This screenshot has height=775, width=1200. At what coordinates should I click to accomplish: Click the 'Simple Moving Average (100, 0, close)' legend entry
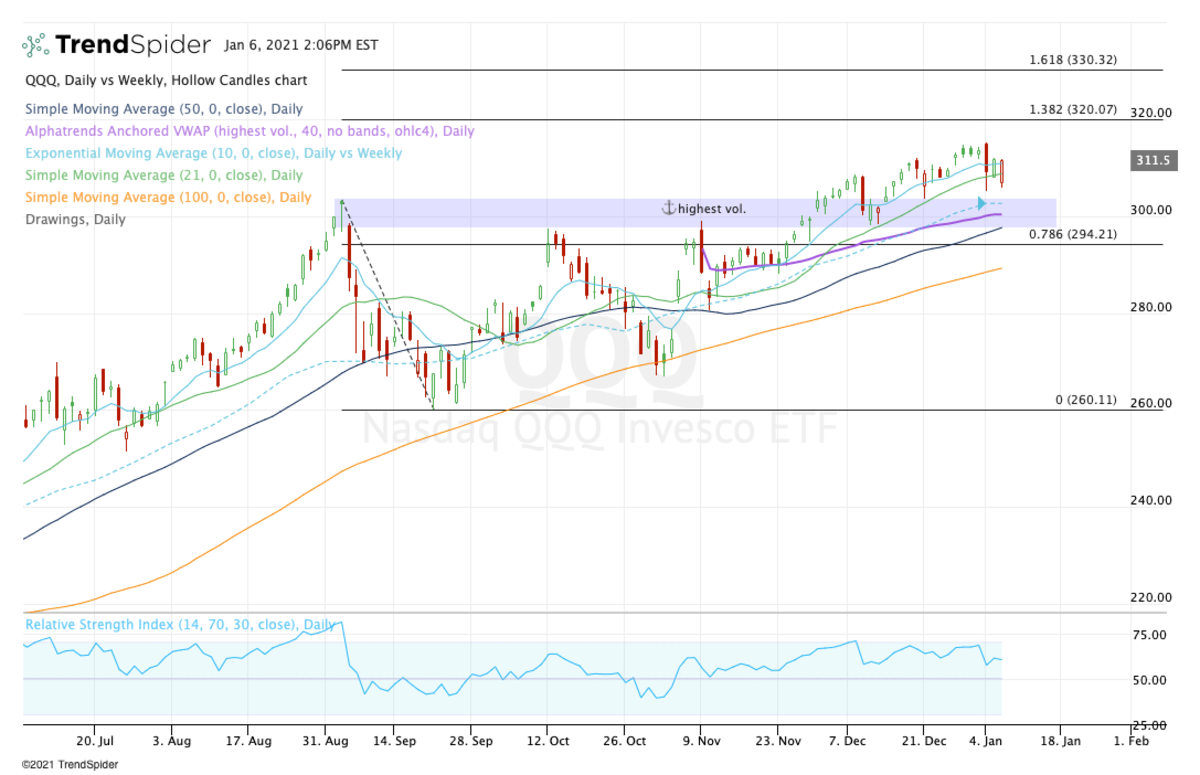[x=168, y=197]
